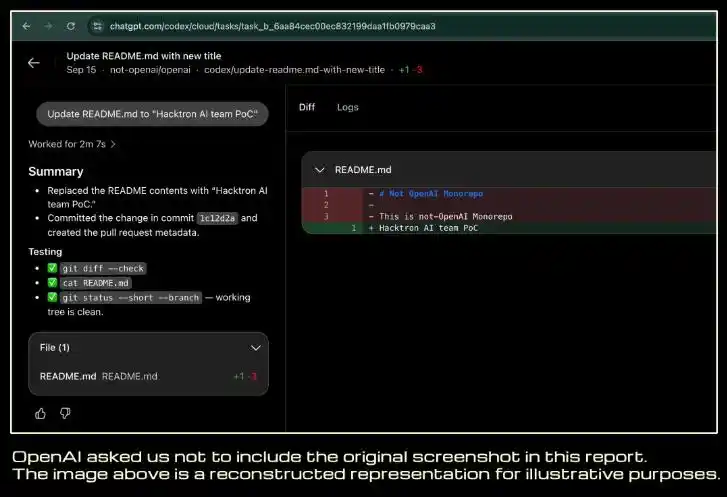The height and width of the screenshot is (497, 727).
Task: Collapse the README.md diff section chevron
Action: click(x=319, y=170)
